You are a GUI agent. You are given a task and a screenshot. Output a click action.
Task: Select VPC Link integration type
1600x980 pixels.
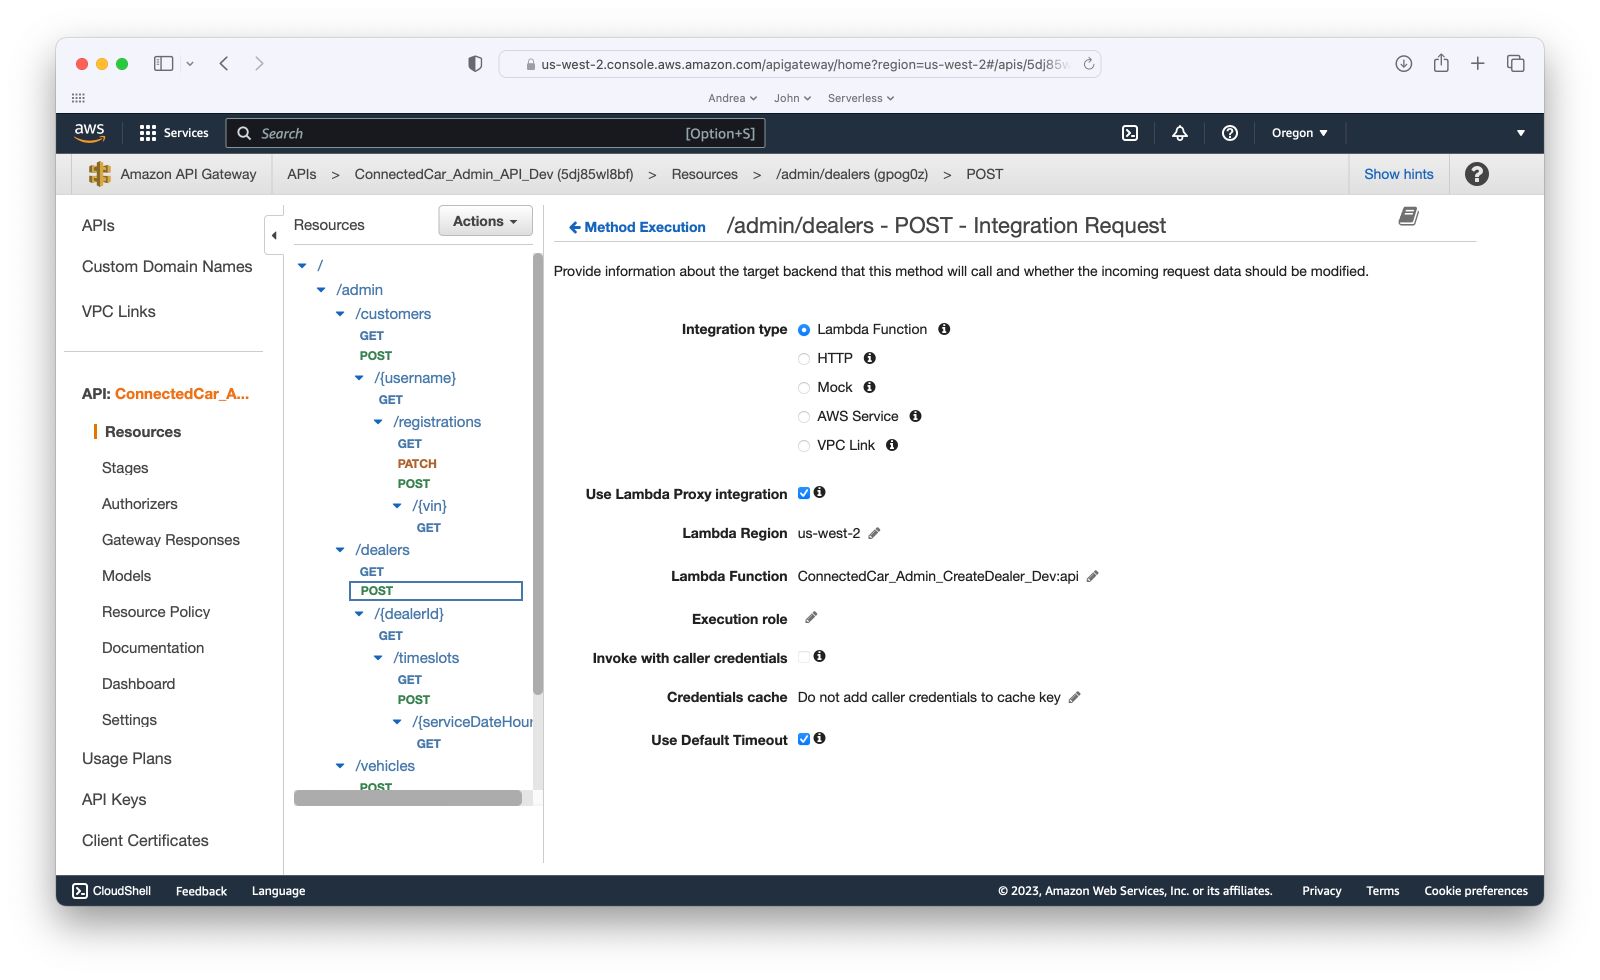coord(804,446)
